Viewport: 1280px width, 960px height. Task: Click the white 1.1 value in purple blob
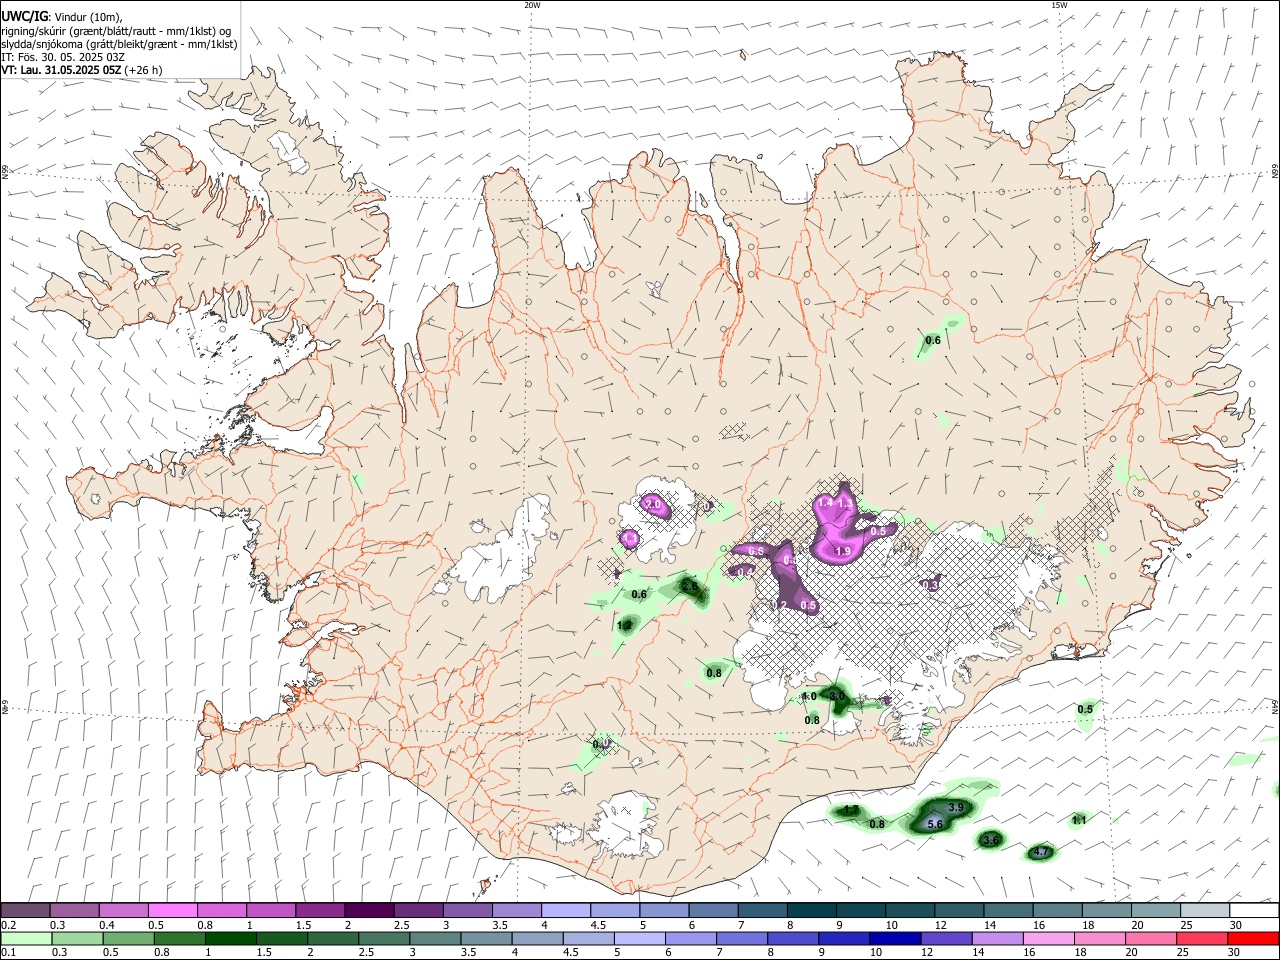pyautogui.click(x=630, y=539)
